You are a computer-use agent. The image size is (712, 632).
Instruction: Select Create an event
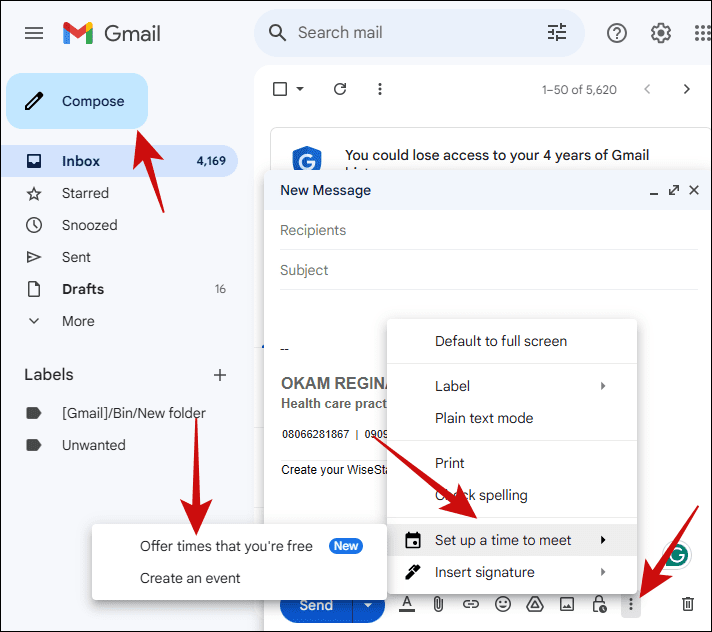pyautogui.click(x=239, y=578)
